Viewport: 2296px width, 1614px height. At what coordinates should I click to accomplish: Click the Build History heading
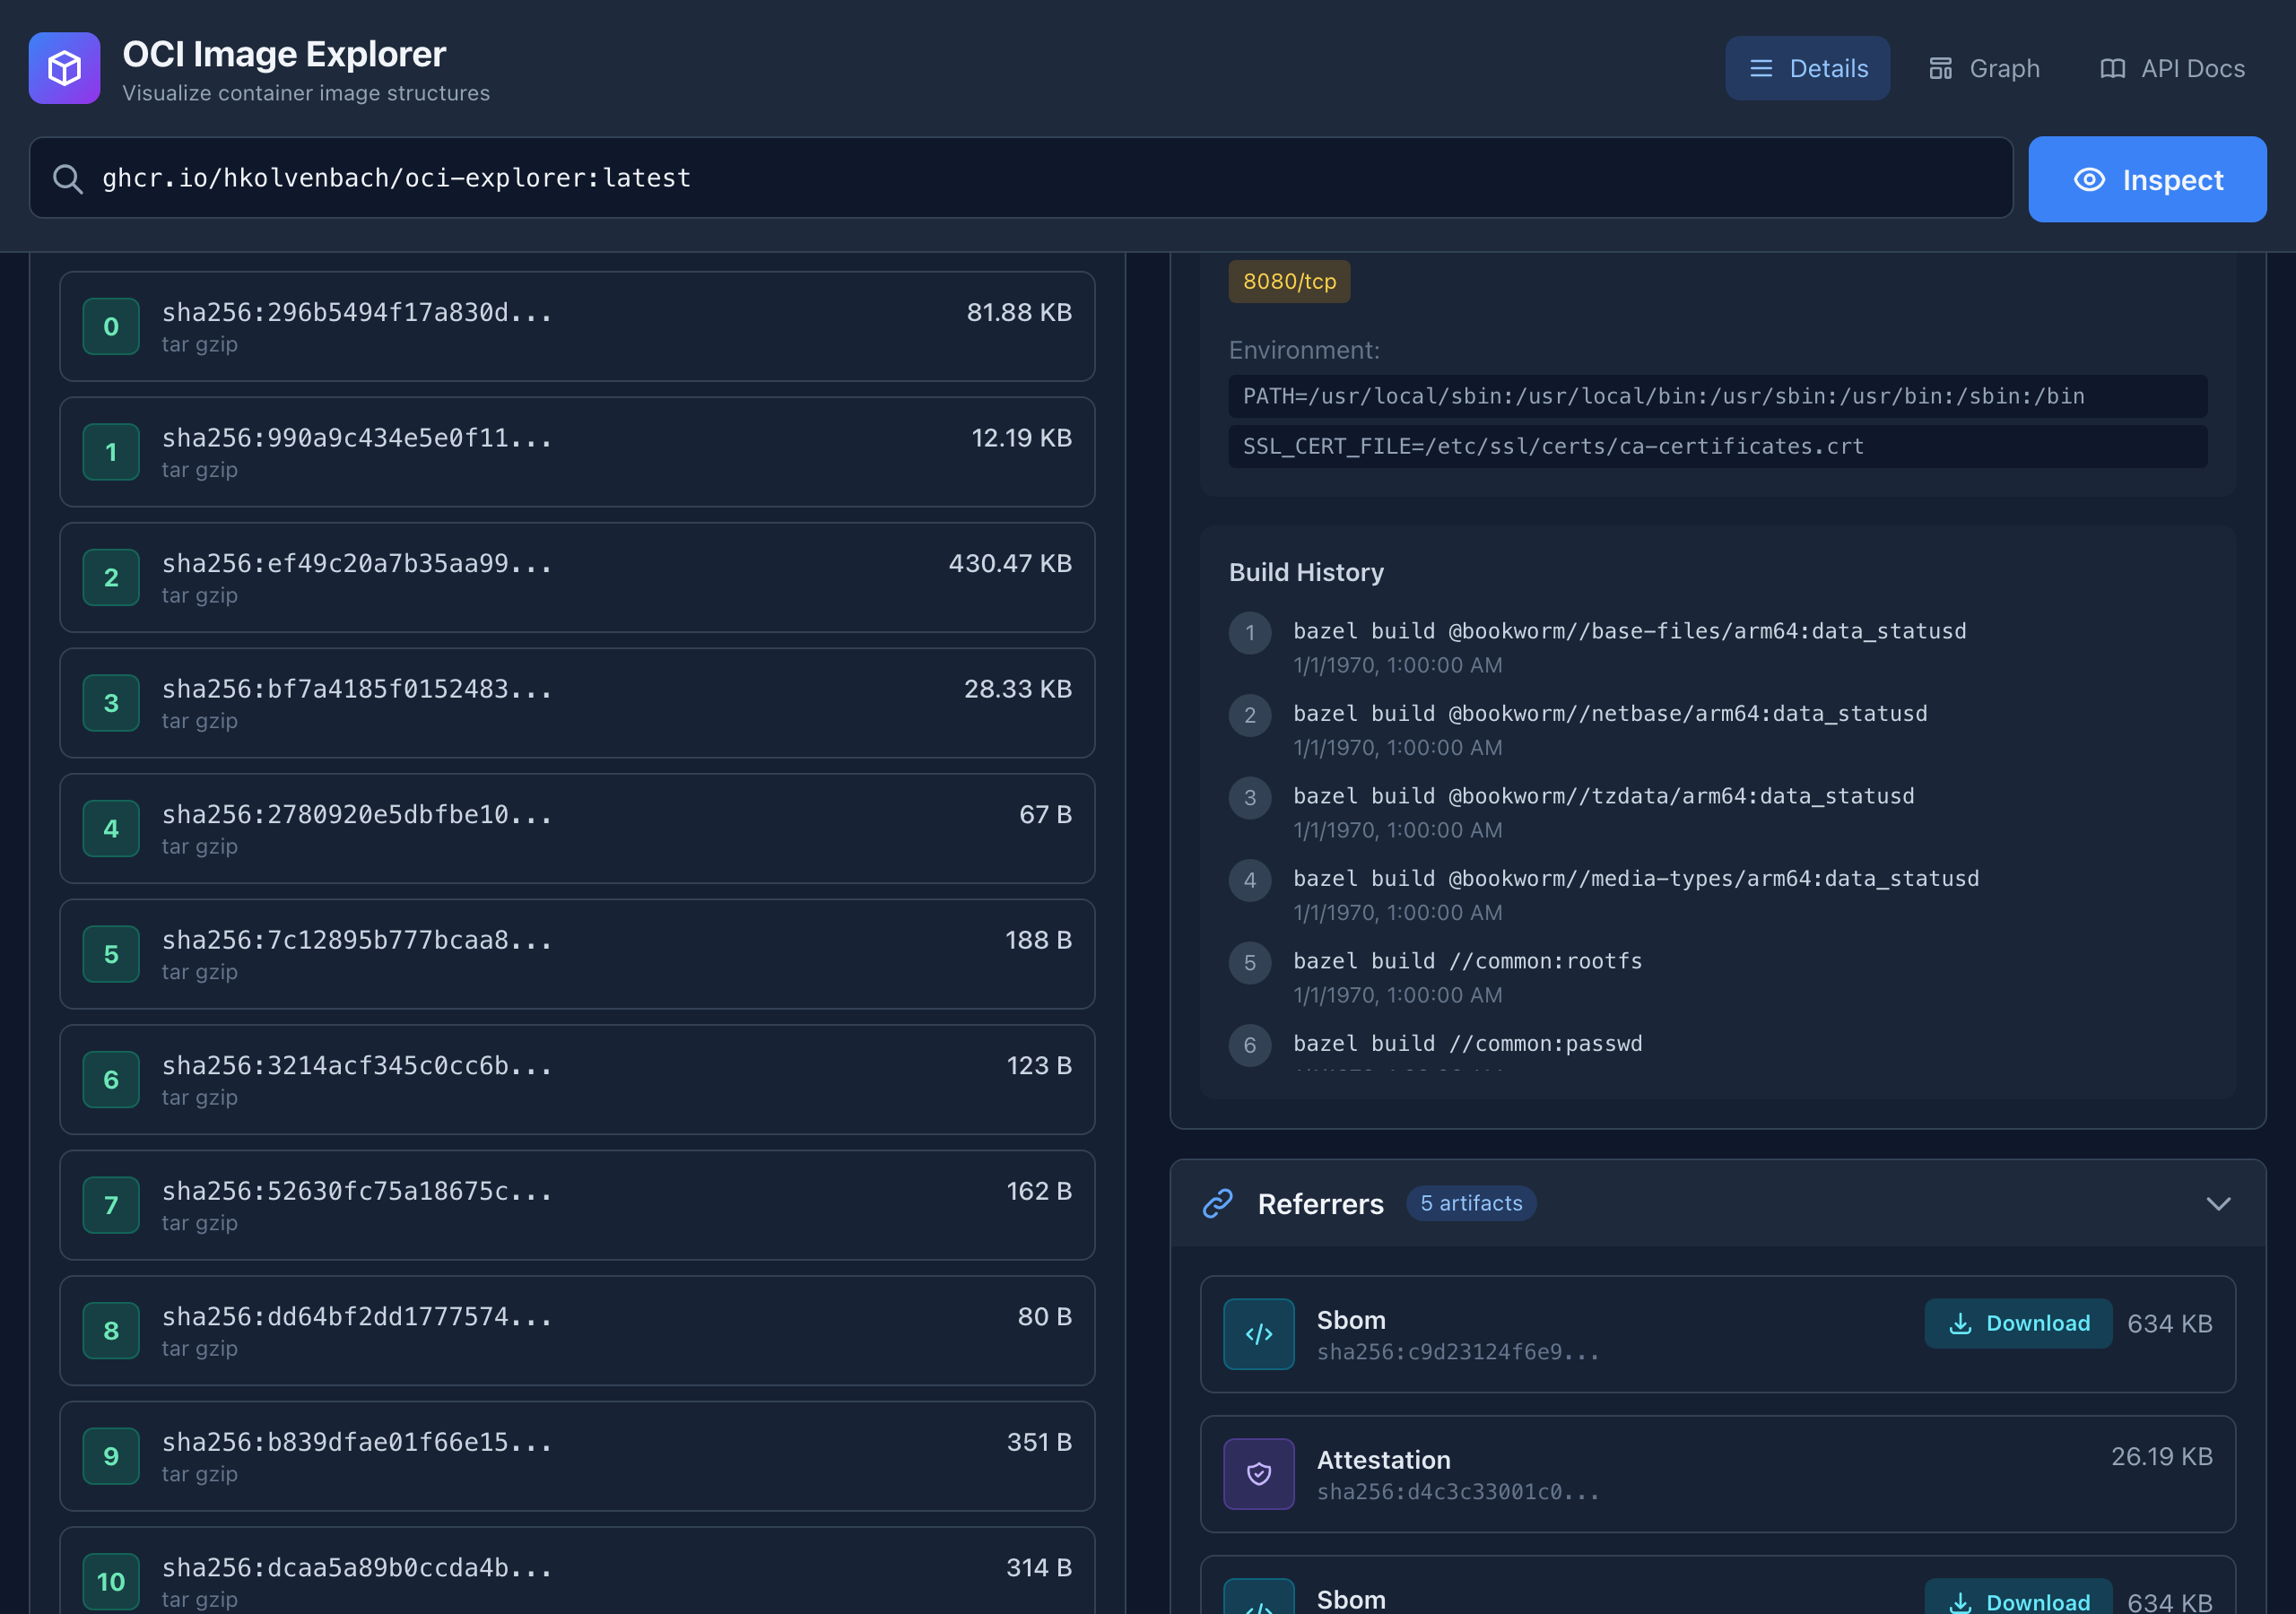coord(1306,572)
